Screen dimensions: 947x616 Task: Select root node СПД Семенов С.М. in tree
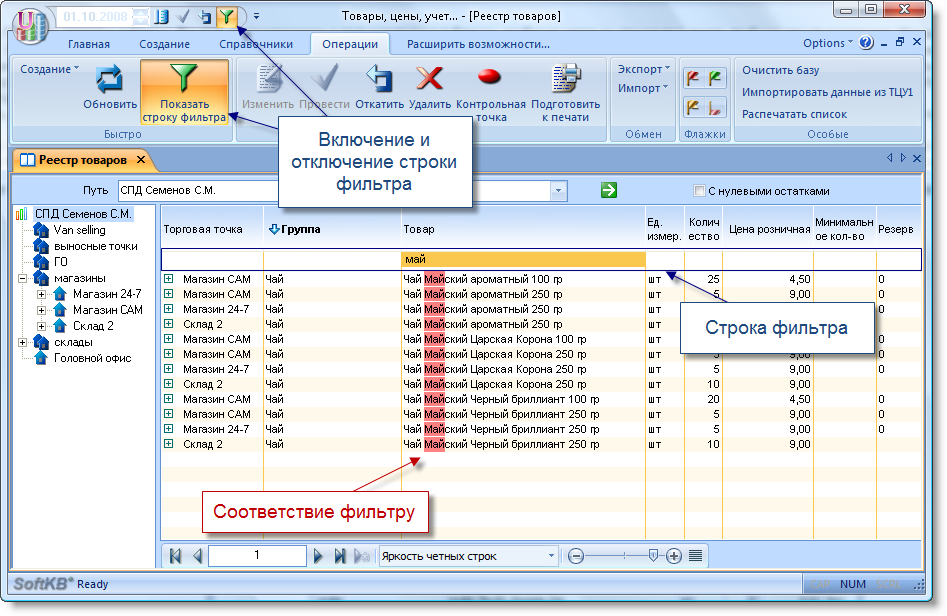[x=83, y=214]
